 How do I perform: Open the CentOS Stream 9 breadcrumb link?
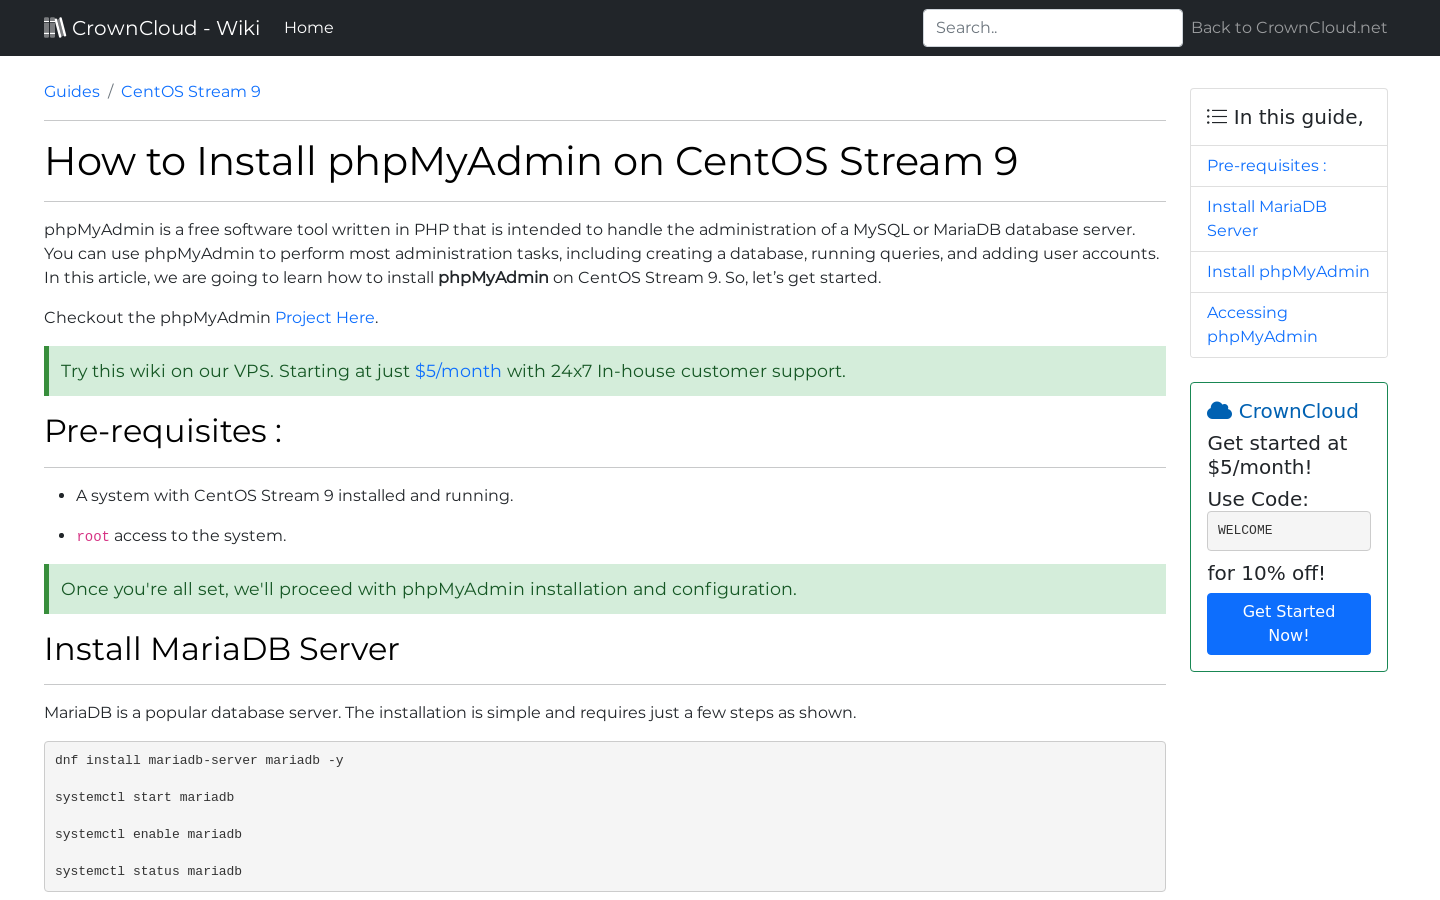pyautogui.click(x=190, y=91)
